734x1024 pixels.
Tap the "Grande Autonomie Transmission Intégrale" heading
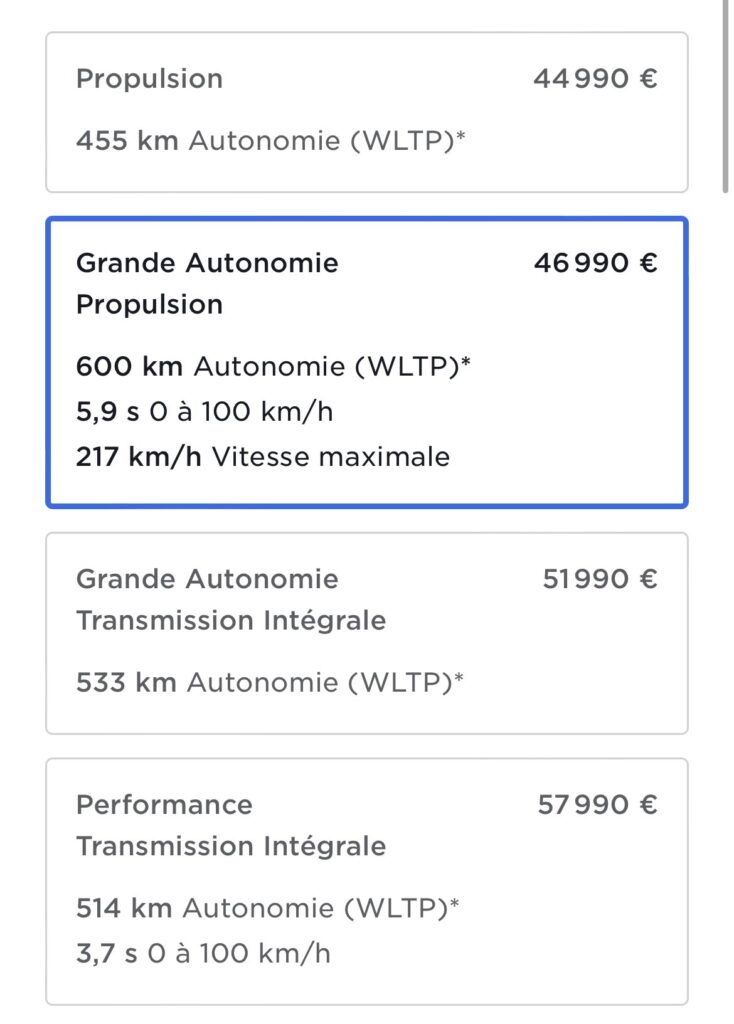point(230,599)
